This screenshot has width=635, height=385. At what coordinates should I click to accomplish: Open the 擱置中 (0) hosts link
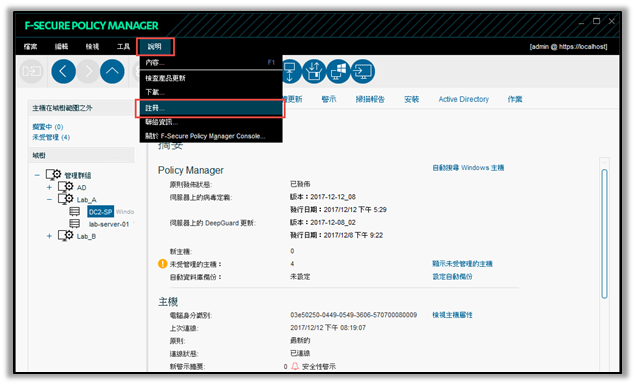pos(48,127)
